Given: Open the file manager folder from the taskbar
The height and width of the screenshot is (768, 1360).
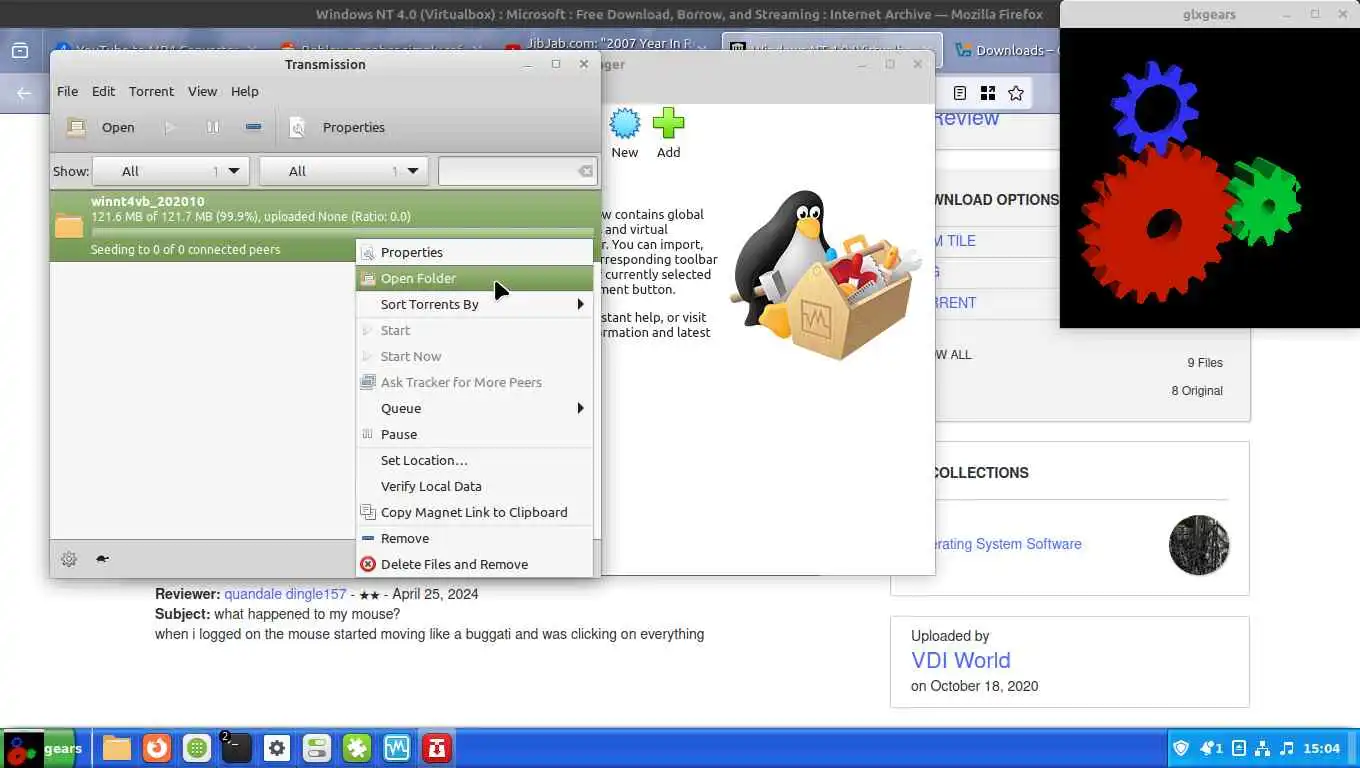Looking at the screenshot, I should [117, 748].
